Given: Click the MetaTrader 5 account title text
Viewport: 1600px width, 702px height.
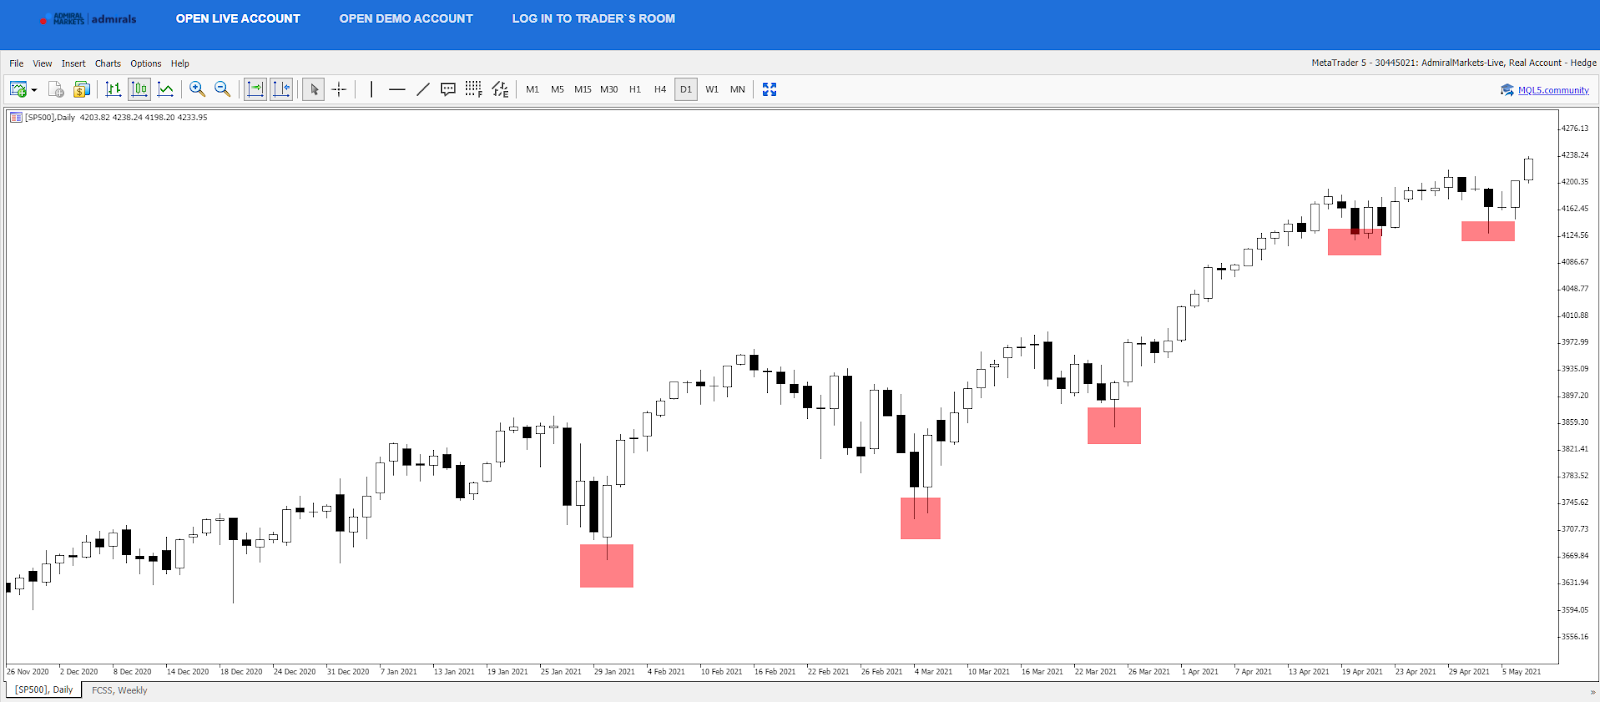Looking at the screenshot, I should (x=1454, y=63).
